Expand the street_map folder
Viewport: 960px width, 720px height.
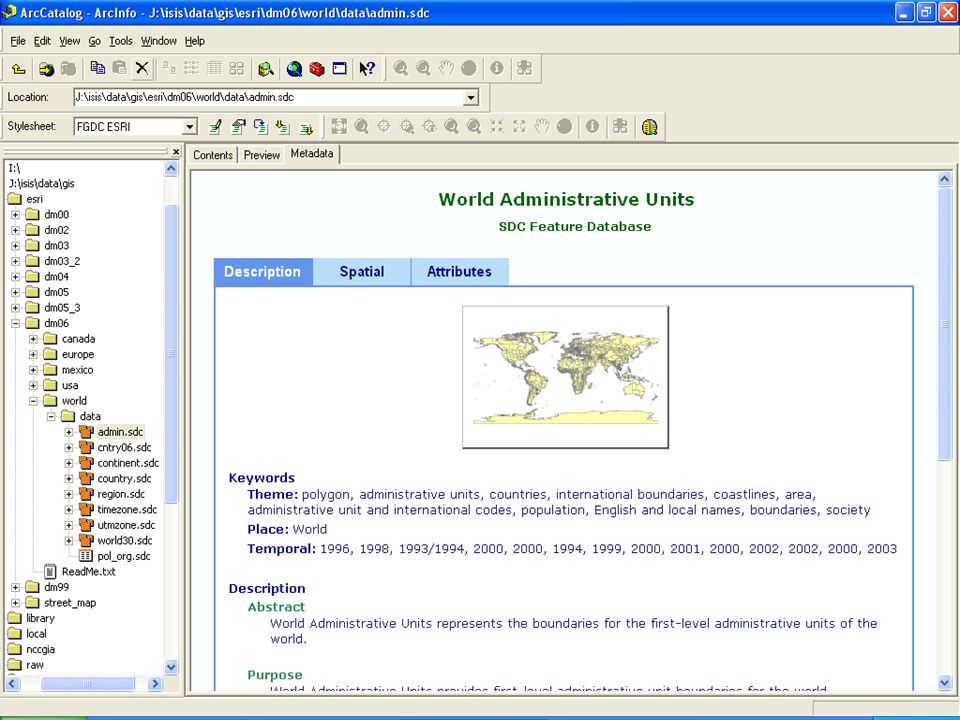[x=15, y=603]
